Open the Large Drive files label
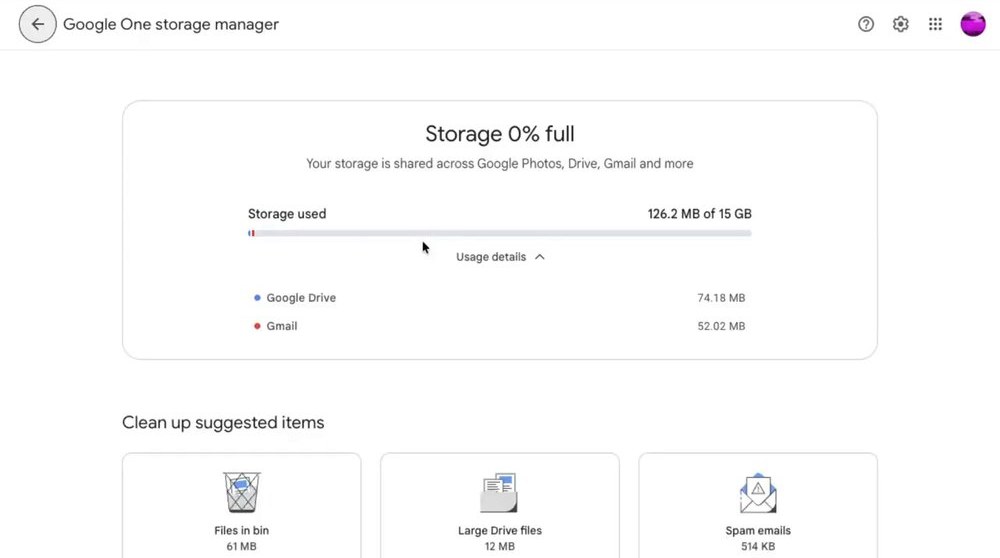This screenshot has height=558, width=1000. tap(500, 531)
